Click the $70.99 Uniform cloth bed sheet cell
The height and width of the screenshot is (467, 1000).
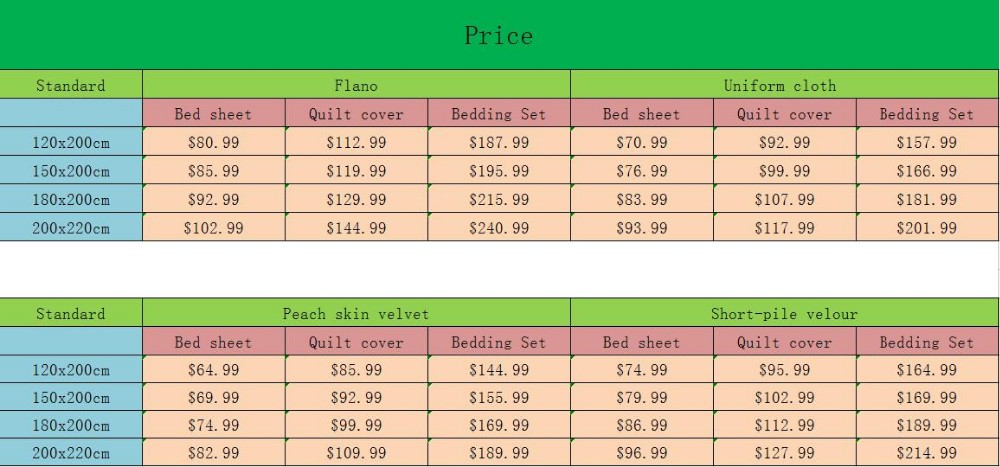642,142
